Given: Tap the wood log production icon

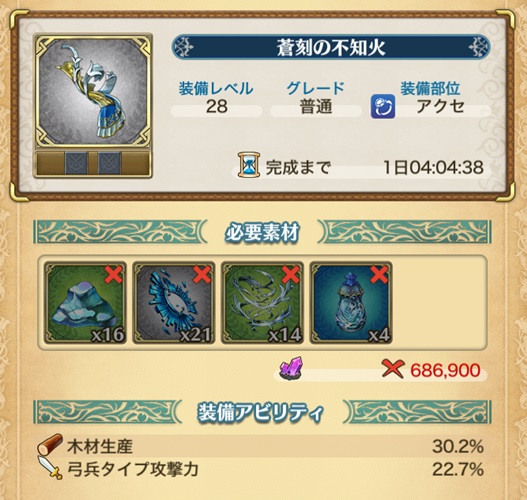Looking at the screenshot, I should [49, 444].
